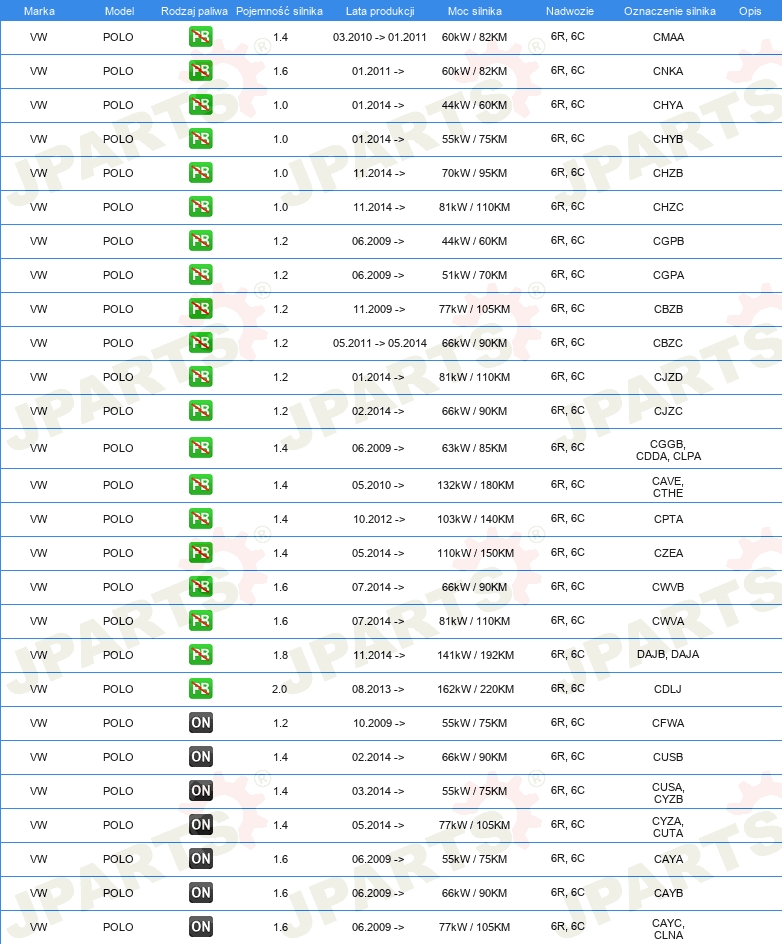Screen dimensions: 782x944
Task: Select engine codes CGGB, CDDA, CLPA
Action: [x=668, y=450]
